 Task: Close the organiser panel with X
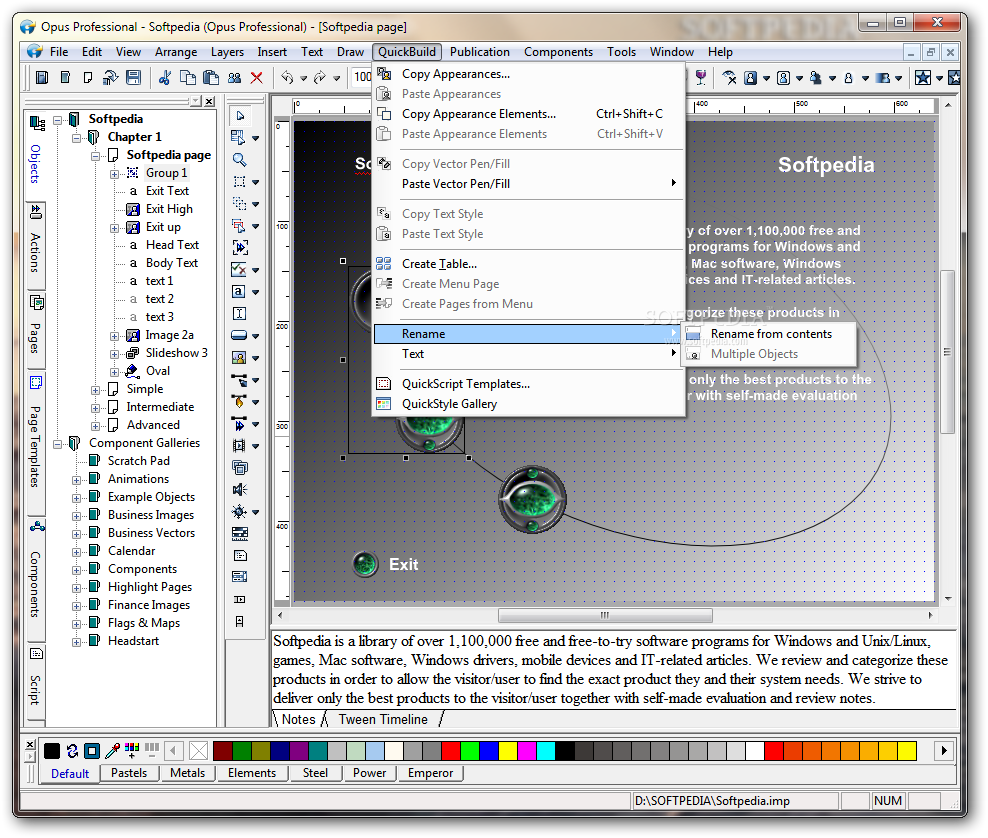pos(209,101)
